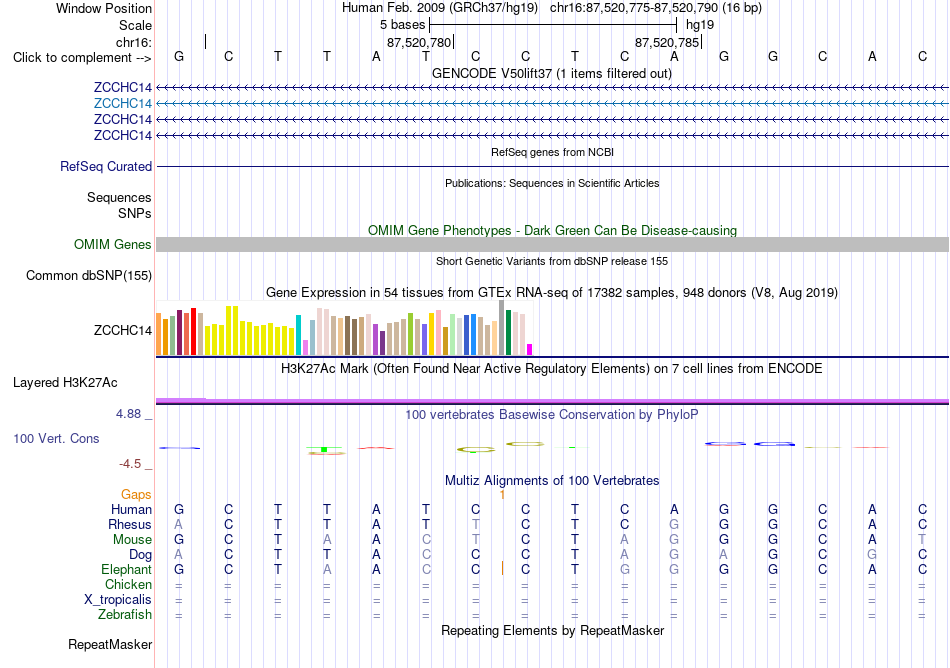Open 'Repeating Elements by RepeatMasker' title
Screen dimensions: 950x668
552,630
